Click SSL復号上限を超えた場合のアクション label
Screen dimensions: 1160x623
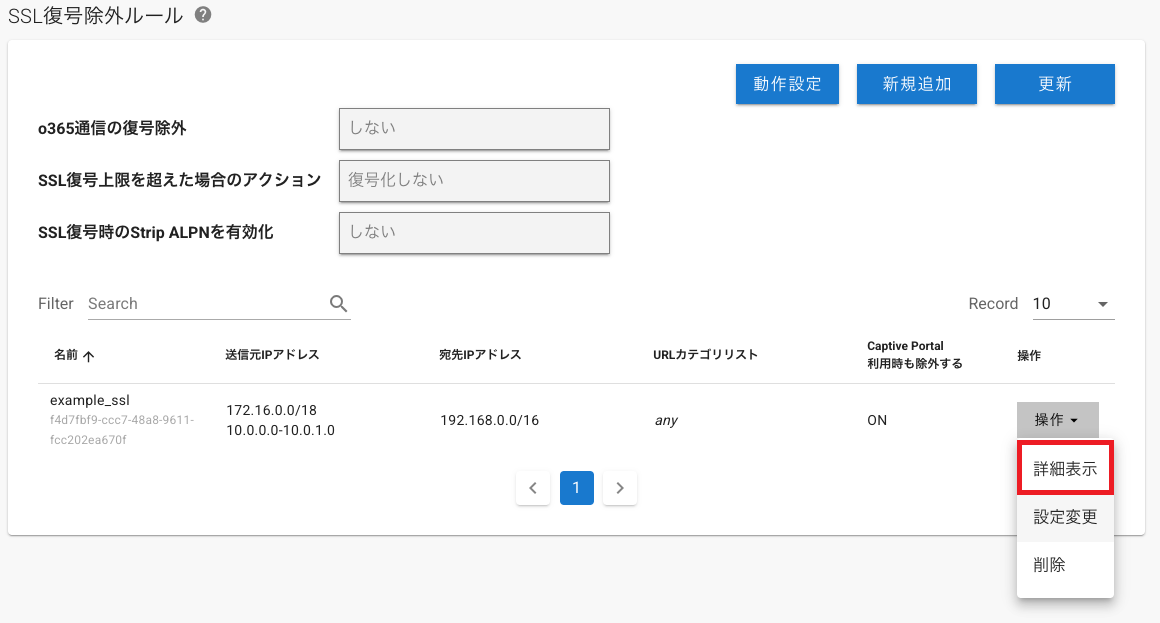180,180
